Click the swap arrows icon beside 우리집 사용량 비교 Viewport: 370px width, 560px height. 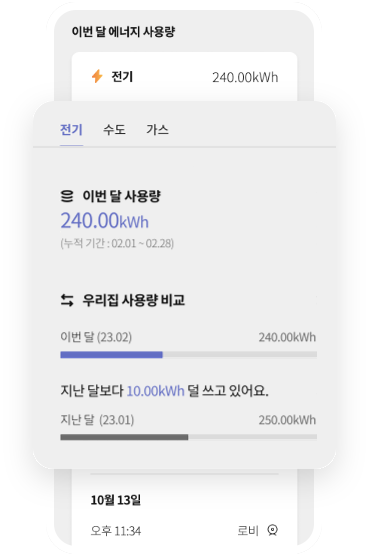click(x=67, y=300)
